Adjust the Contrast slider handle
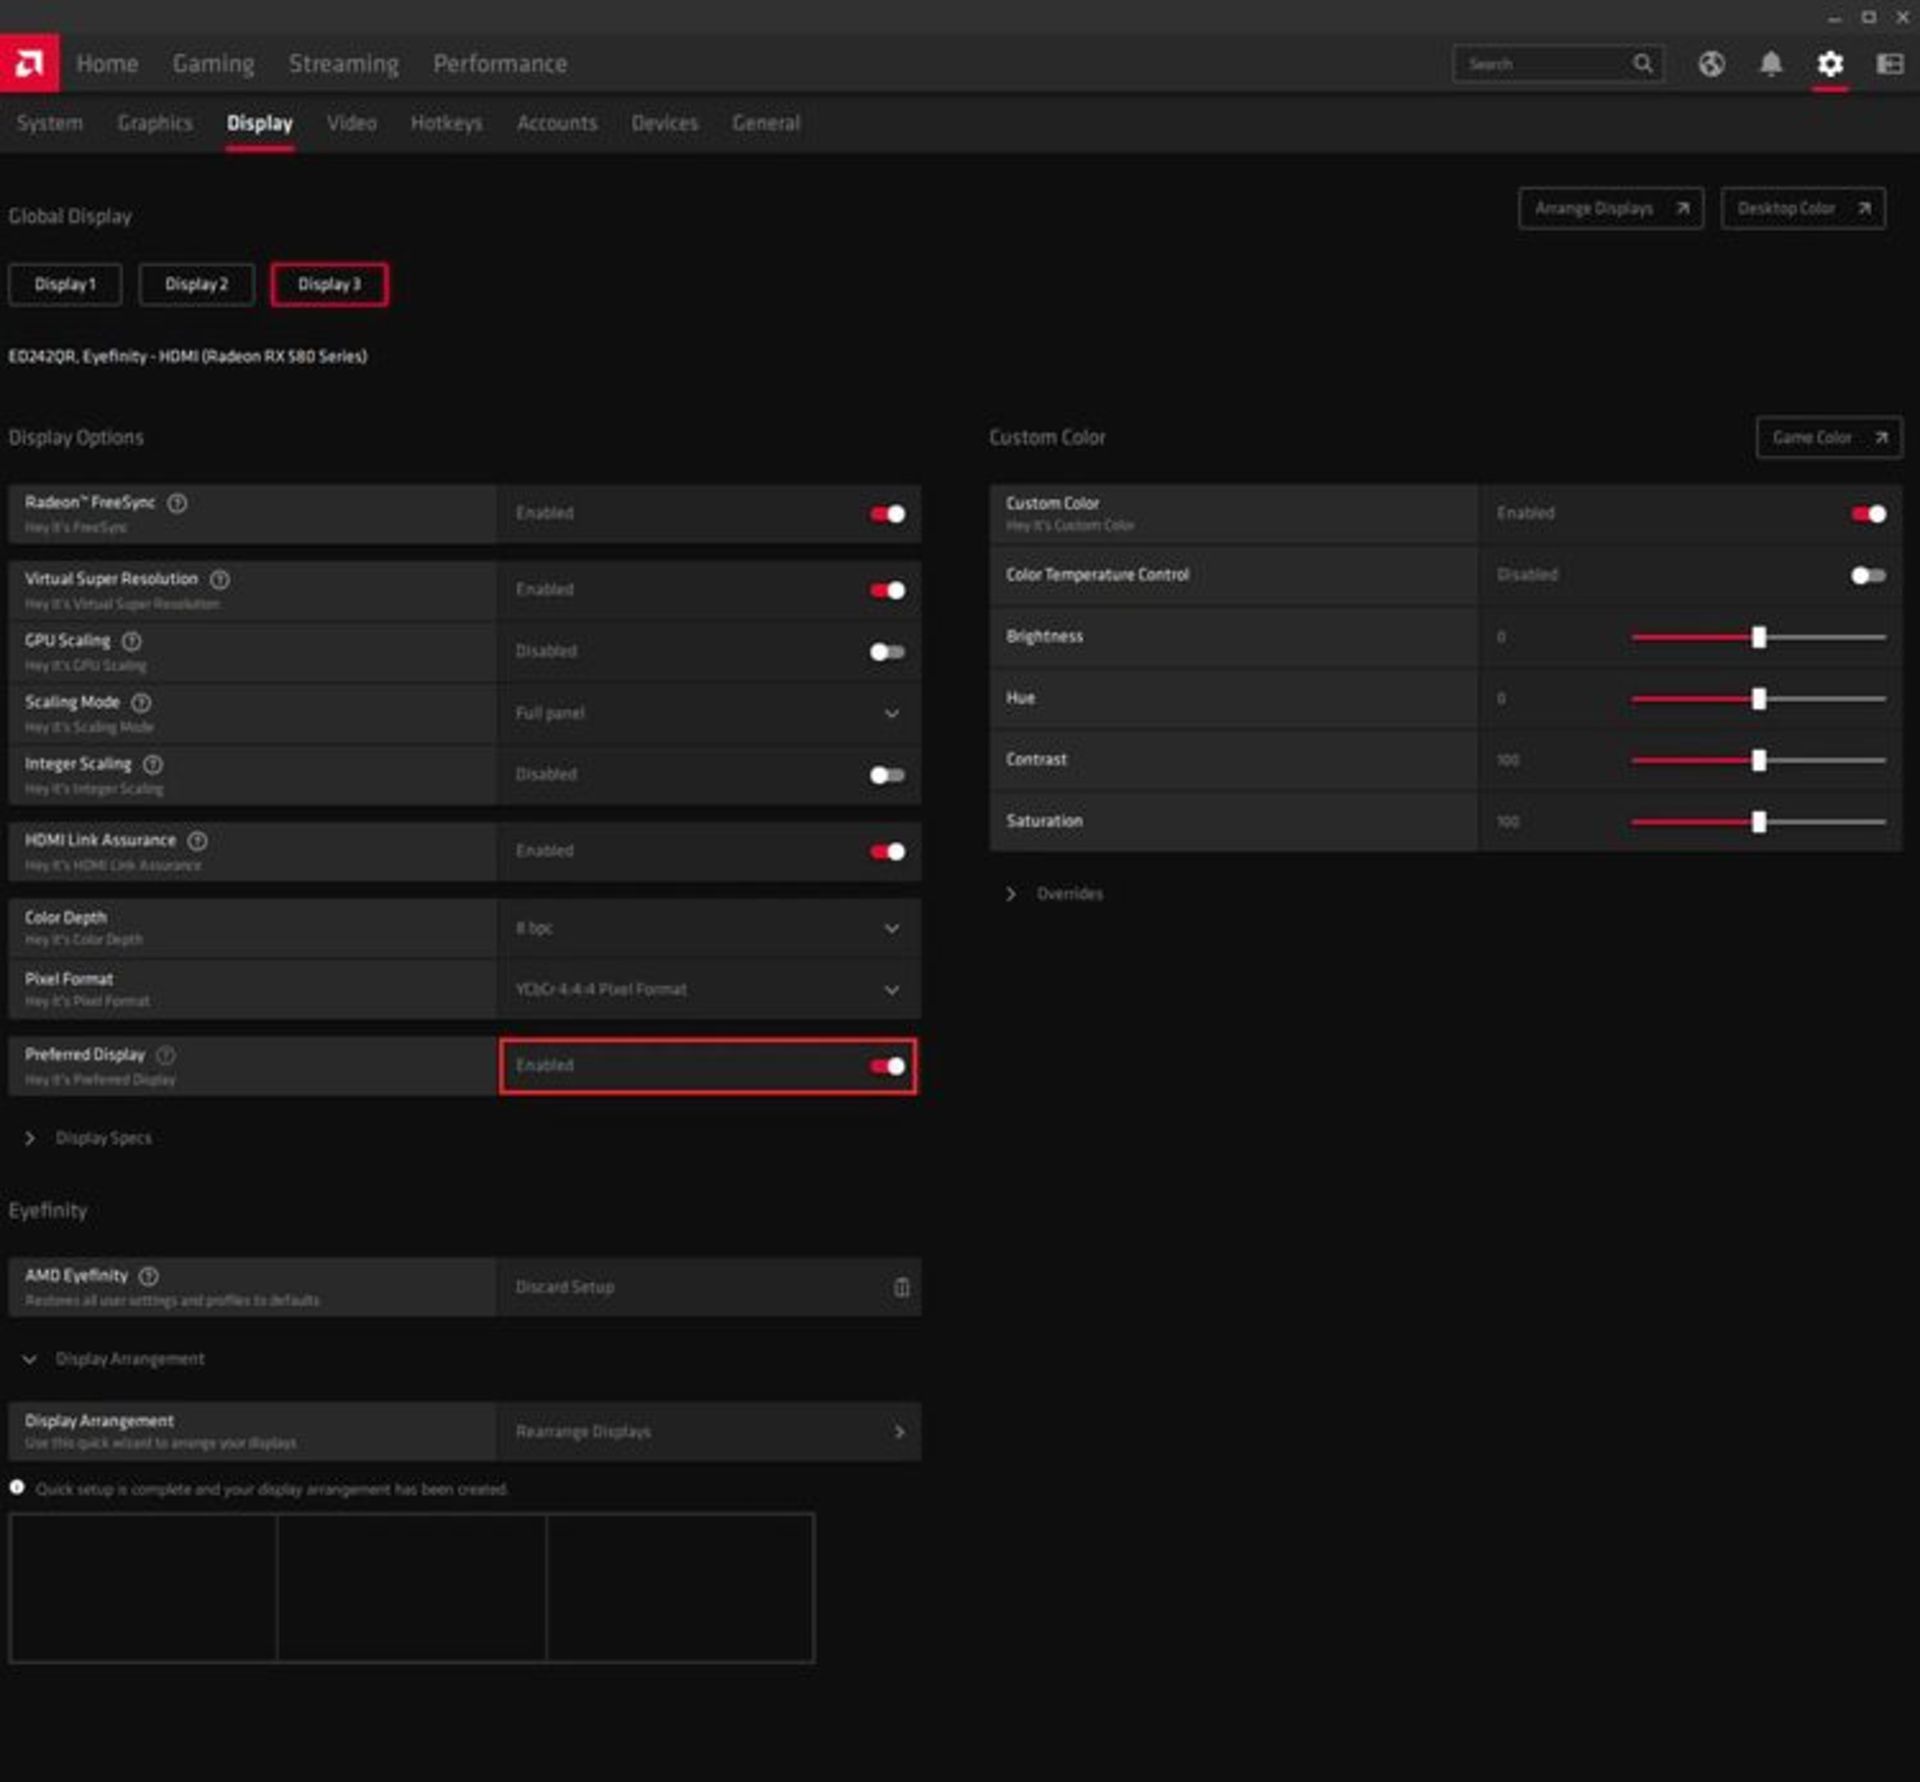The width and height of the screenshot is (1920, 1782). pos(1759,761)
